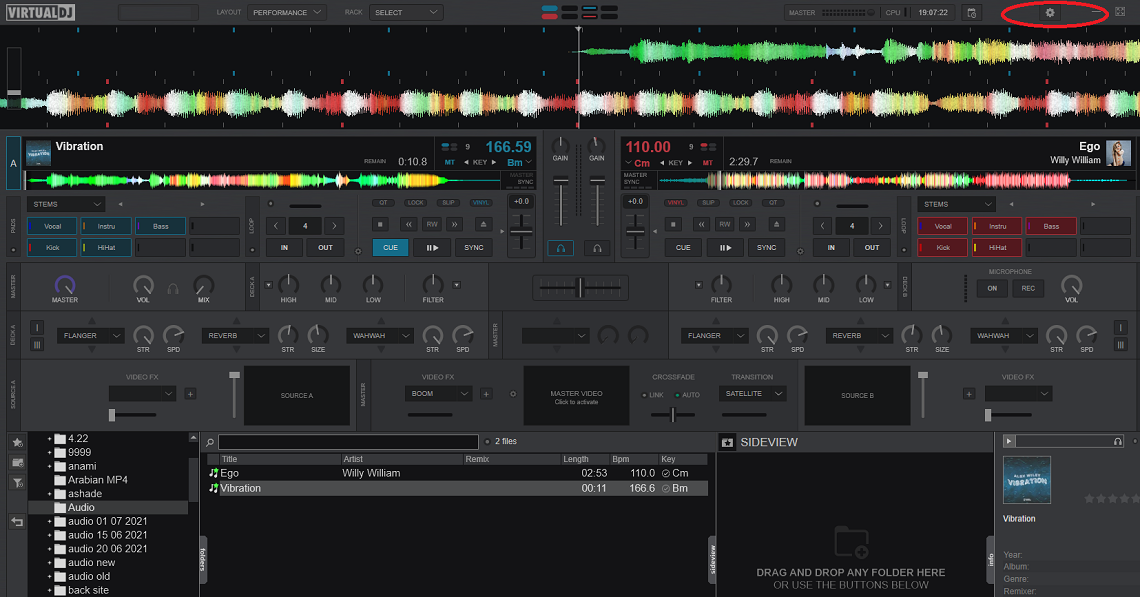Click the history back icon in the sidebar

(17, 520)
